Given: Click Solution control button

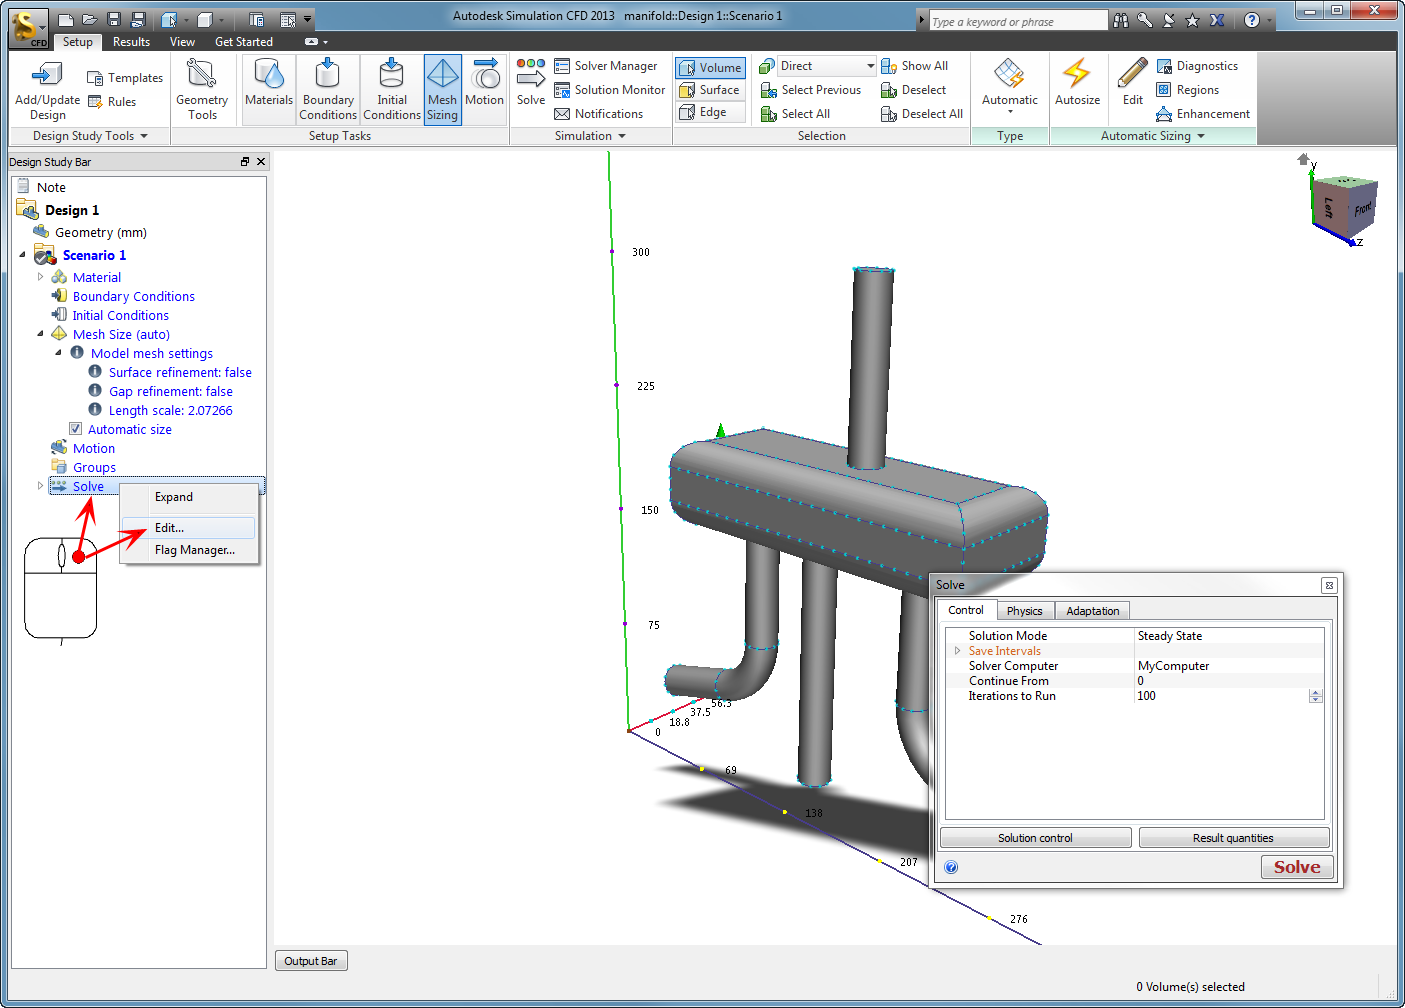Looking at the screenshot, I should click(1035, 838).
